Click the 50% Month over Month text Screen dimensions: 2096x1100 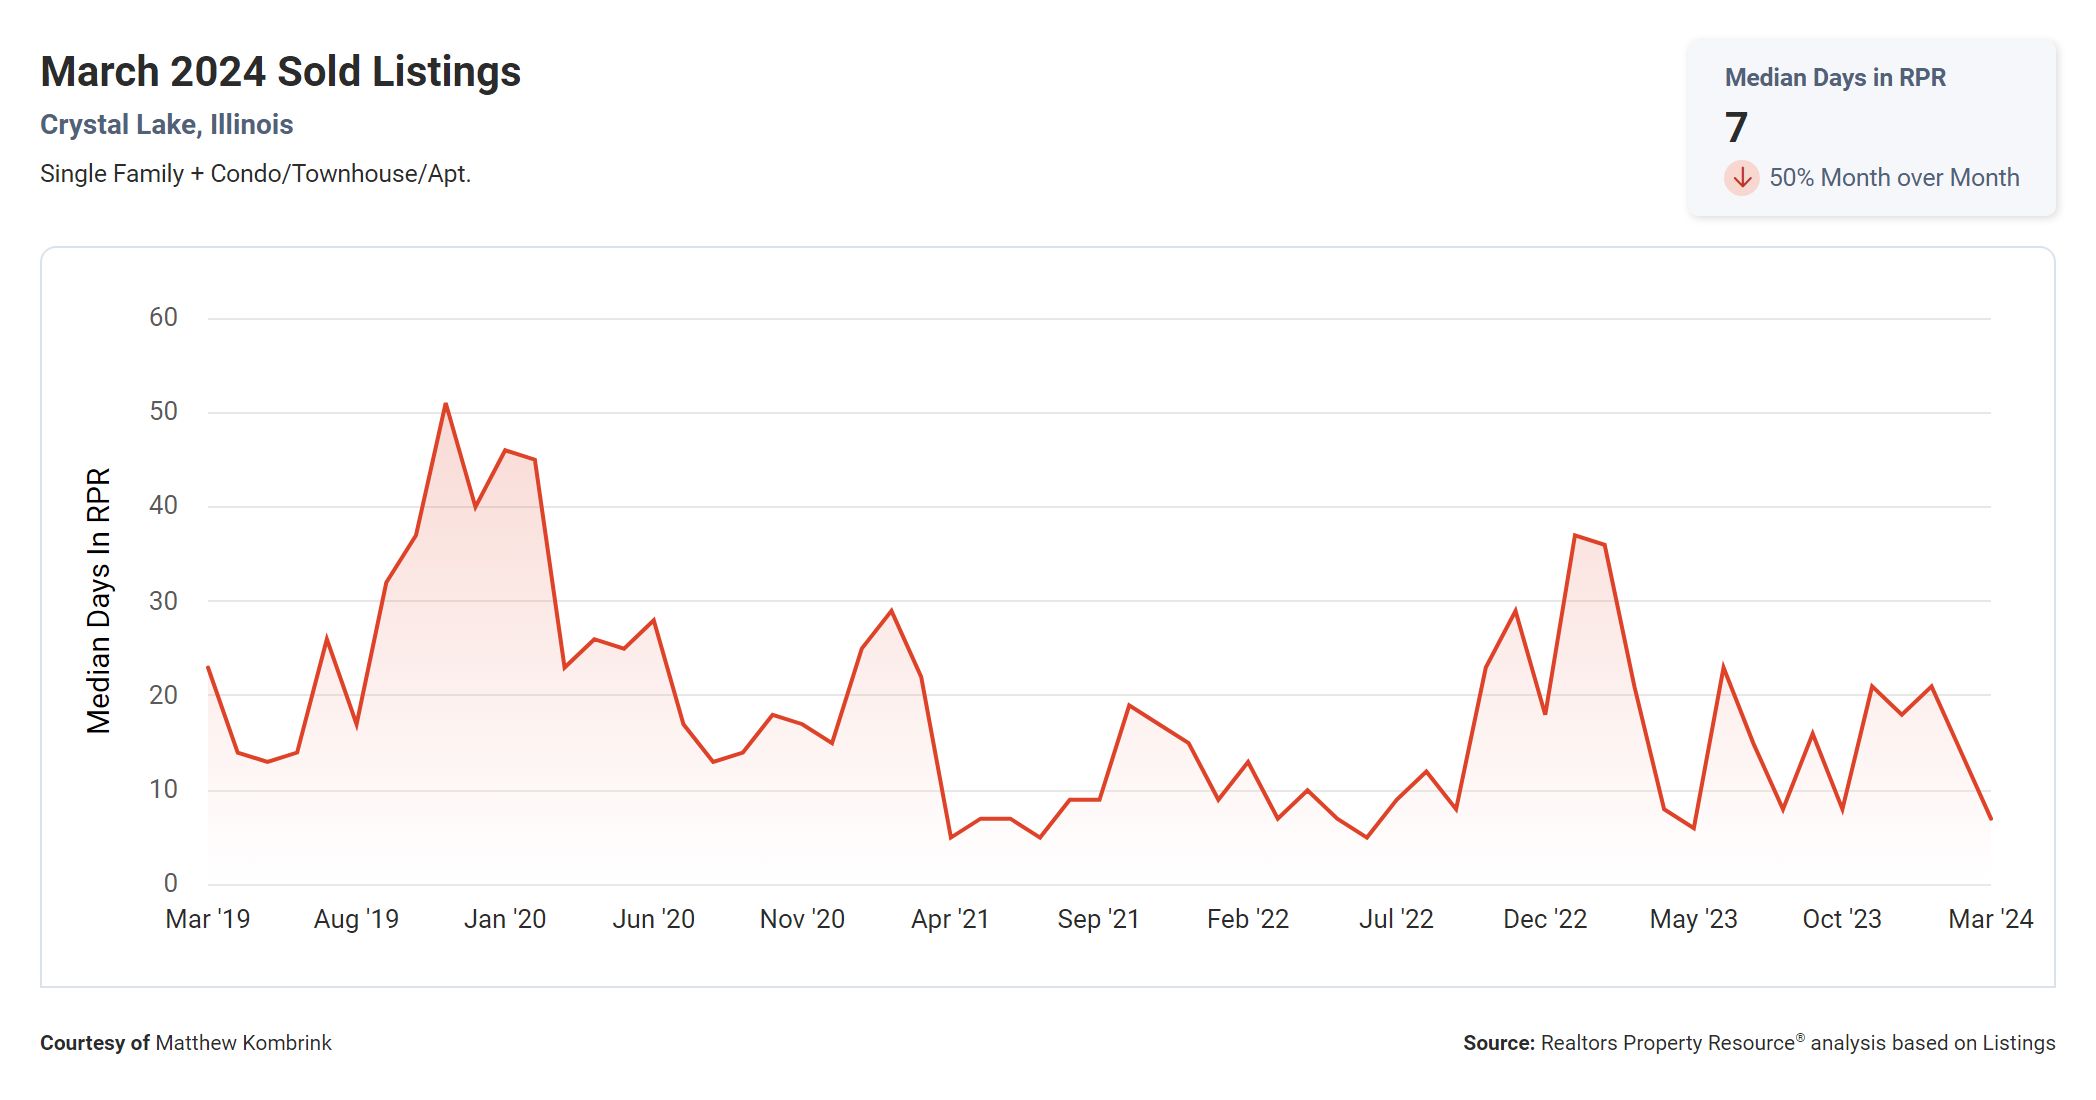pos(1894,178)
